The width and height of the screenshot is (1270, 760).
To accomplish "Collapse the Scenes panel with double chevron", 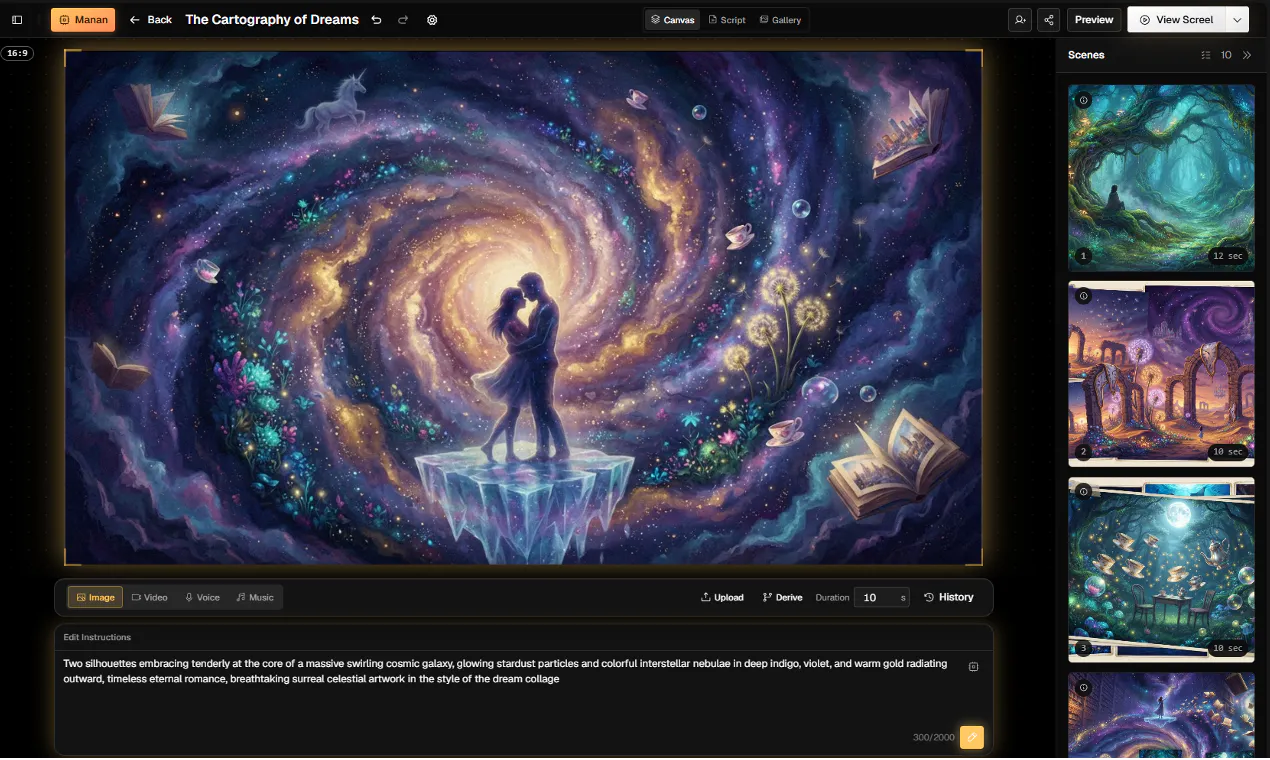I will 1247,55.
